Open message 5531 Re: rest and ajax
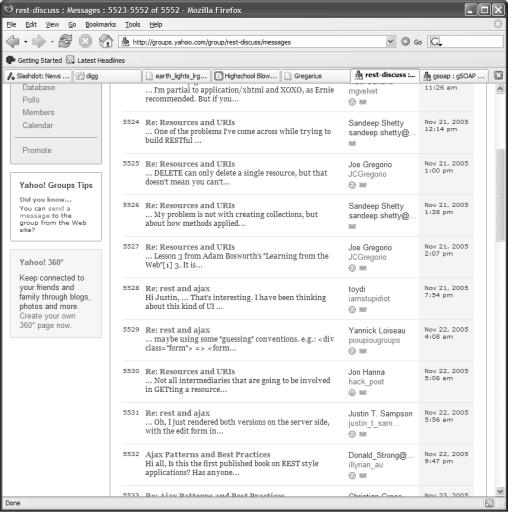The image size is (508, 512). click(178, 413)
